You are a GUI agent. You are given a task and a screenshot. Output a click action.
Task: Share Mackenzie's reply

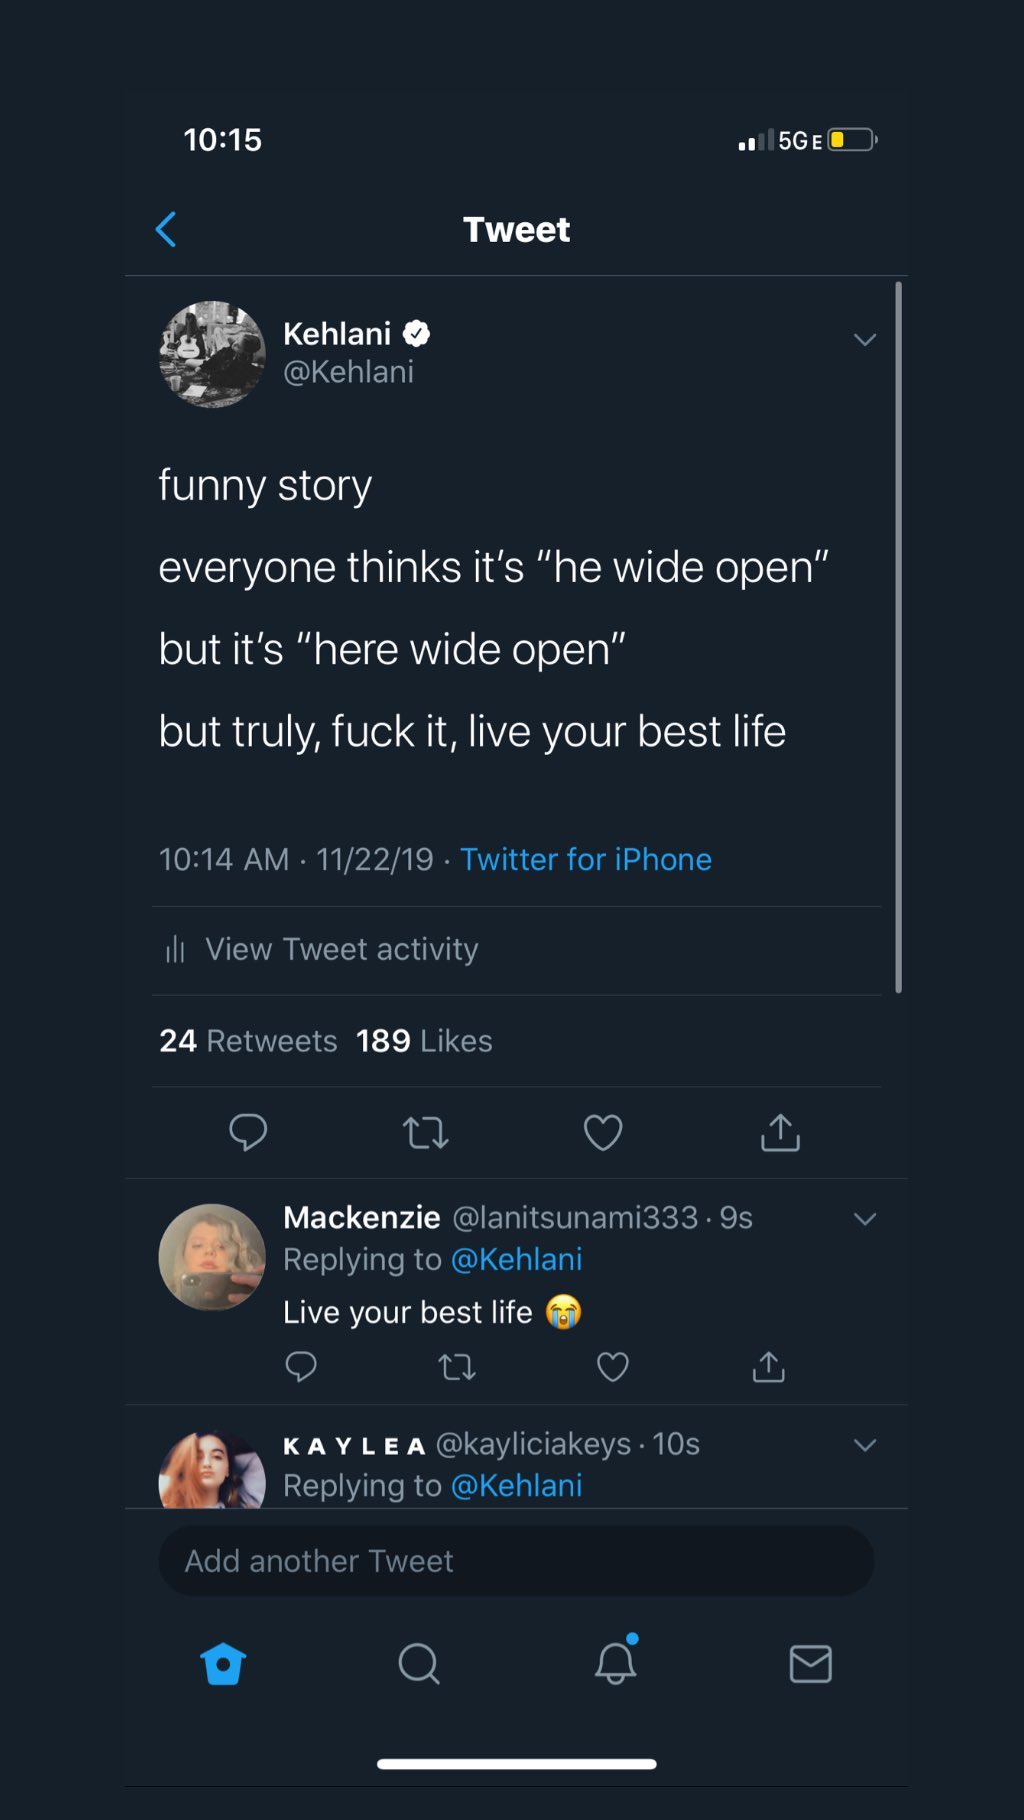pos(768,1366)
